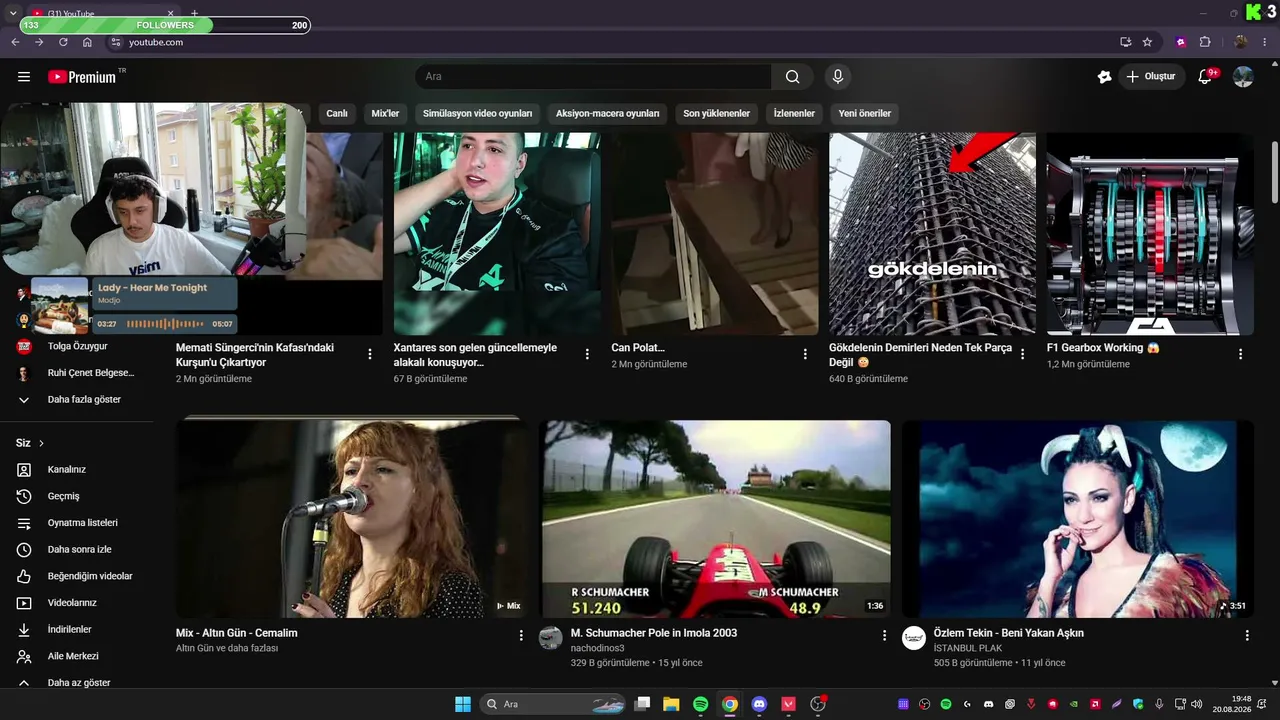1280x720 pixels.
Task: Go back in browser history
Action: 15,42
